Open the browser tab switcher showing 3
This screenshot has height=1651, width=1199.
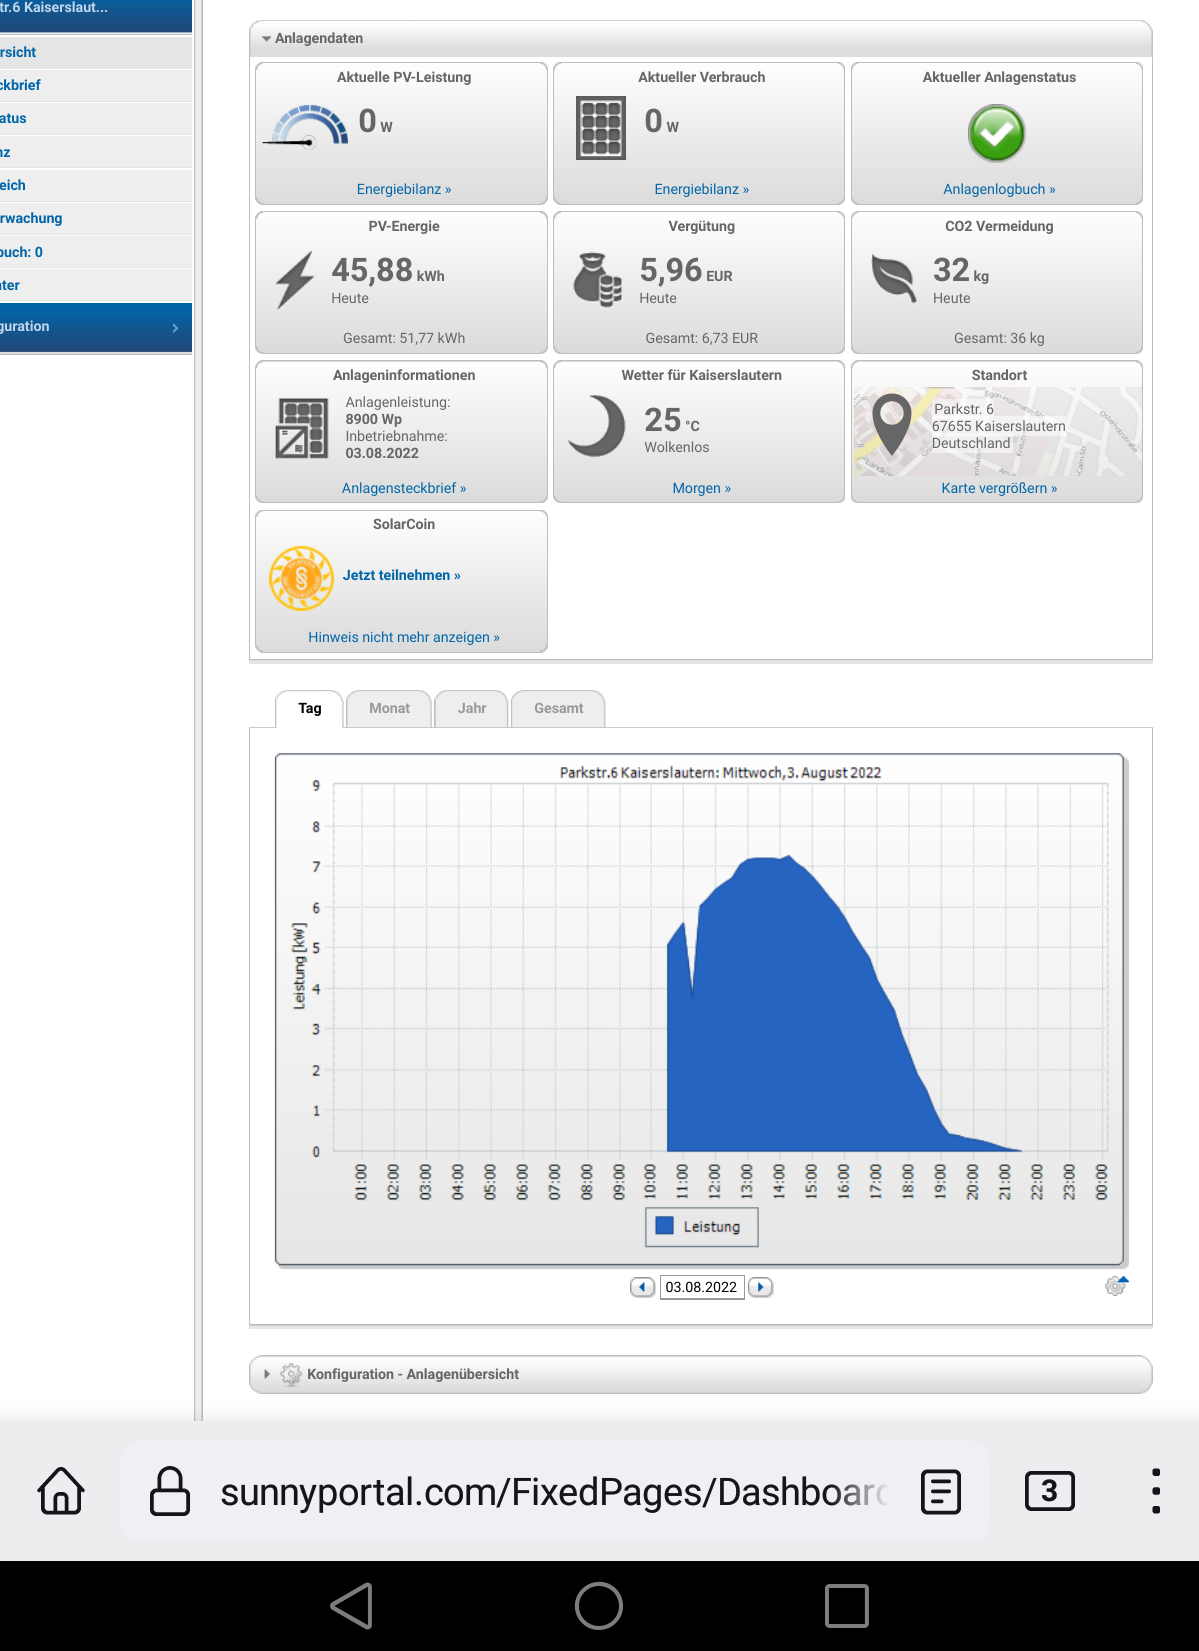pos(1049,1492)
